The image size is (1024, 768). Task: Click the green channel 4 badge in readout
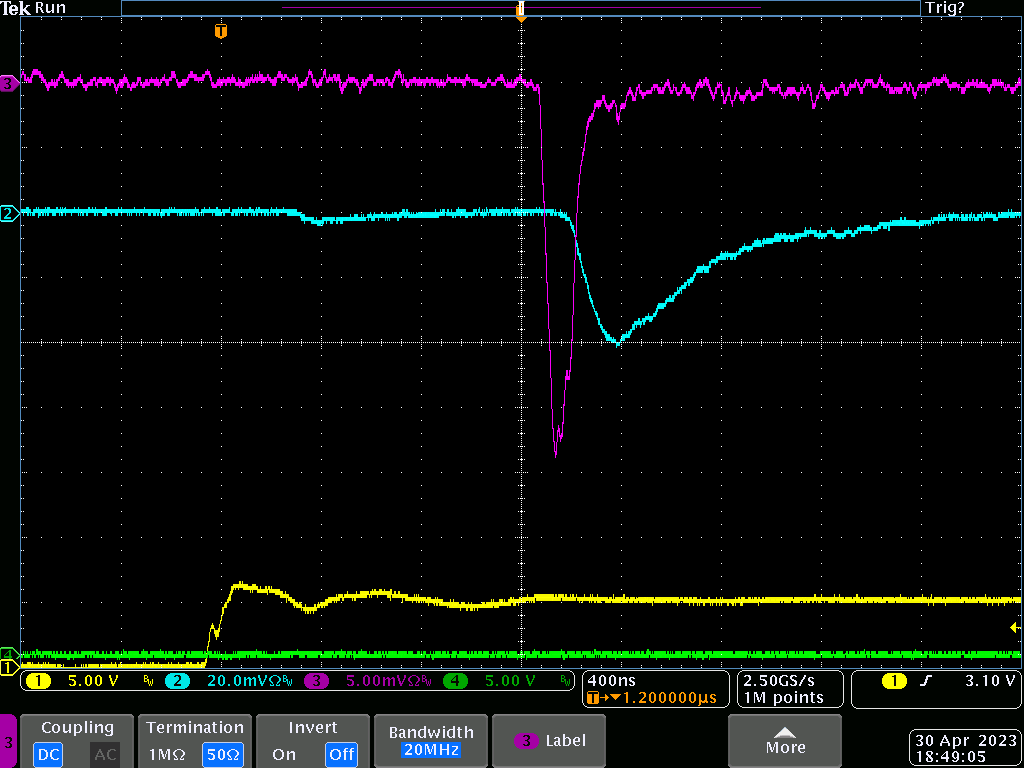coord(455,681)
